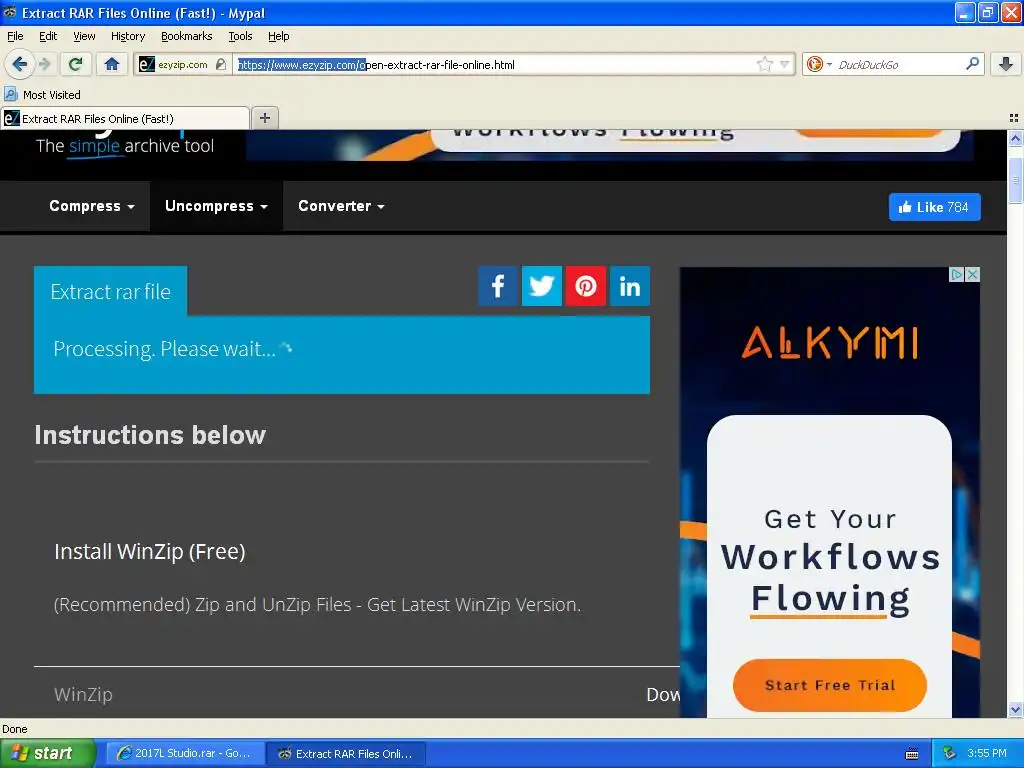Click the magnifier search icon
Image resolution: width=1024 pixels, height=768 pixels.
pos(972,64)
